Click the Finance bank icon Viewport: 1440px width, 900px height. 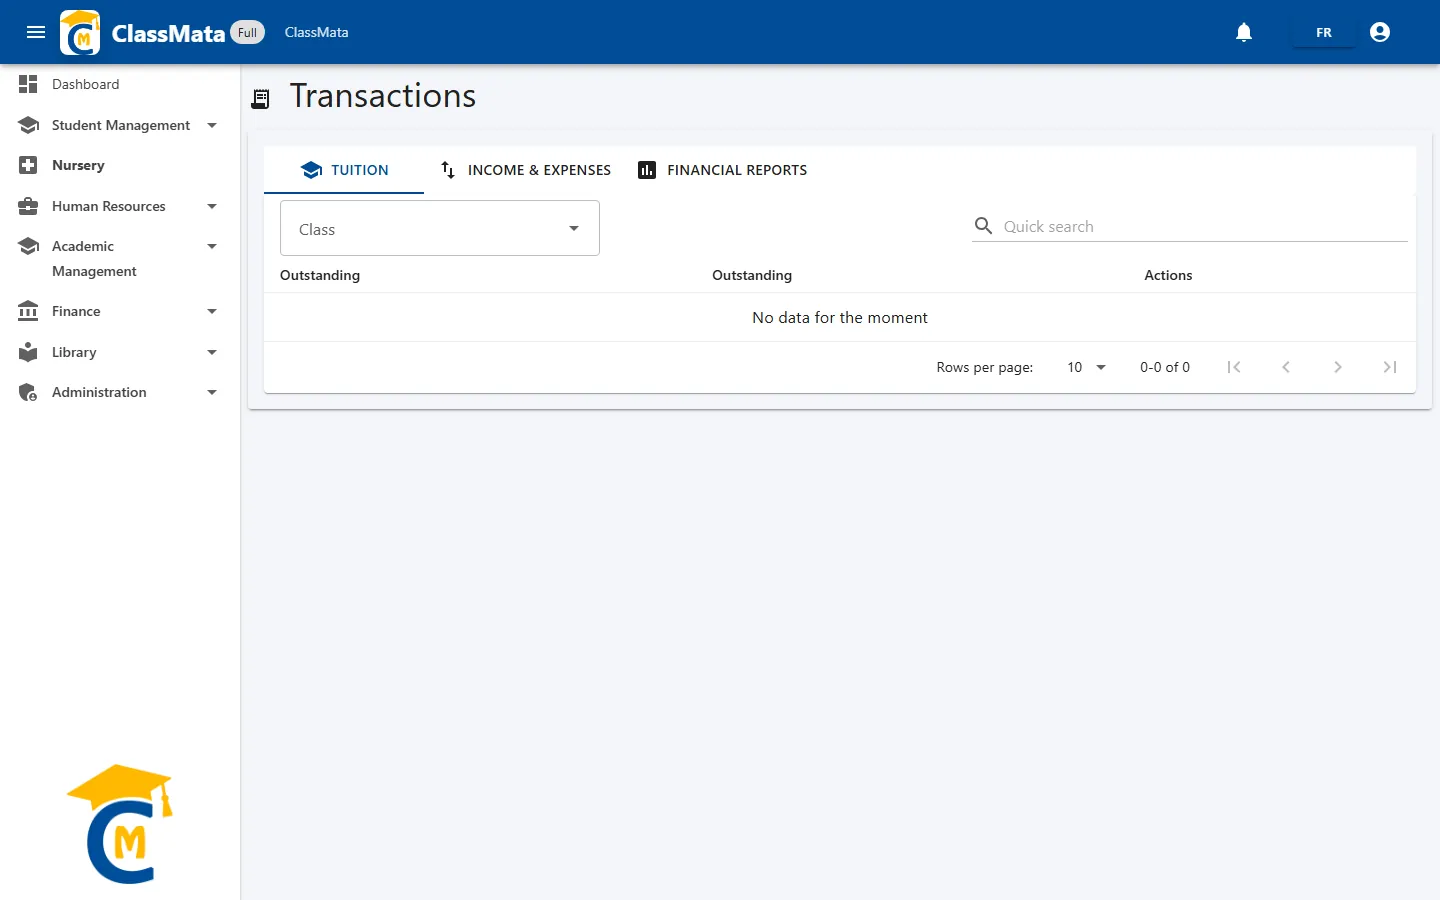28,311
